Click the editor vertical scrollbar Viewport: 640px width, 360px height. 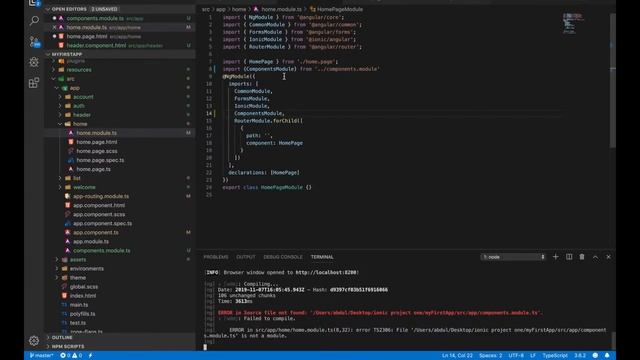613,80
